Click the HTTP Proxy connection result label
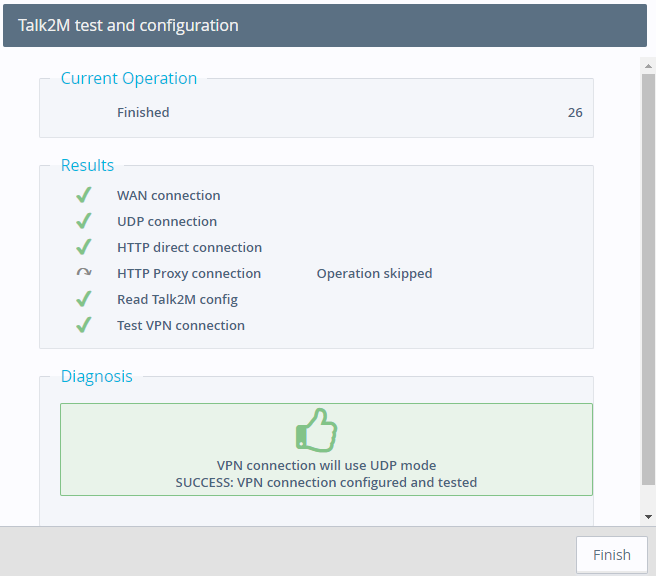The width and height of the screenshot is (656, 576). (x=189, y=273)
